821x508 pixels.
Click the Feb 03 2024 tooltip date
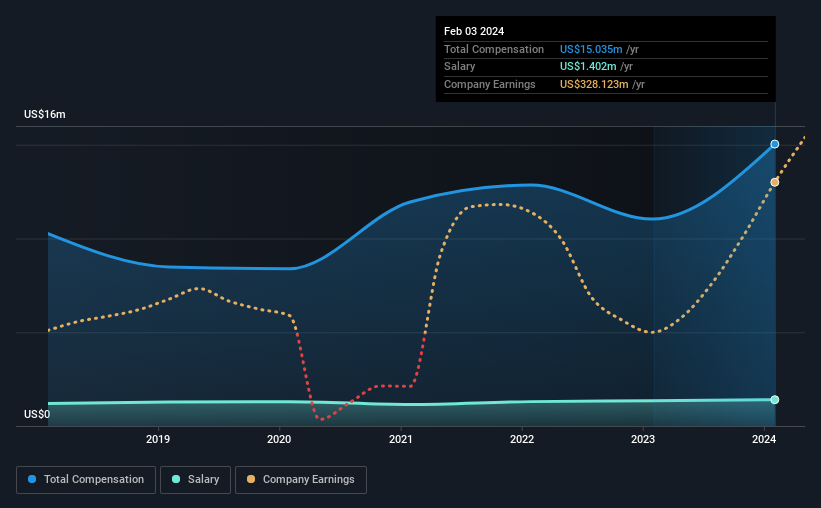[x=474, y=31]
